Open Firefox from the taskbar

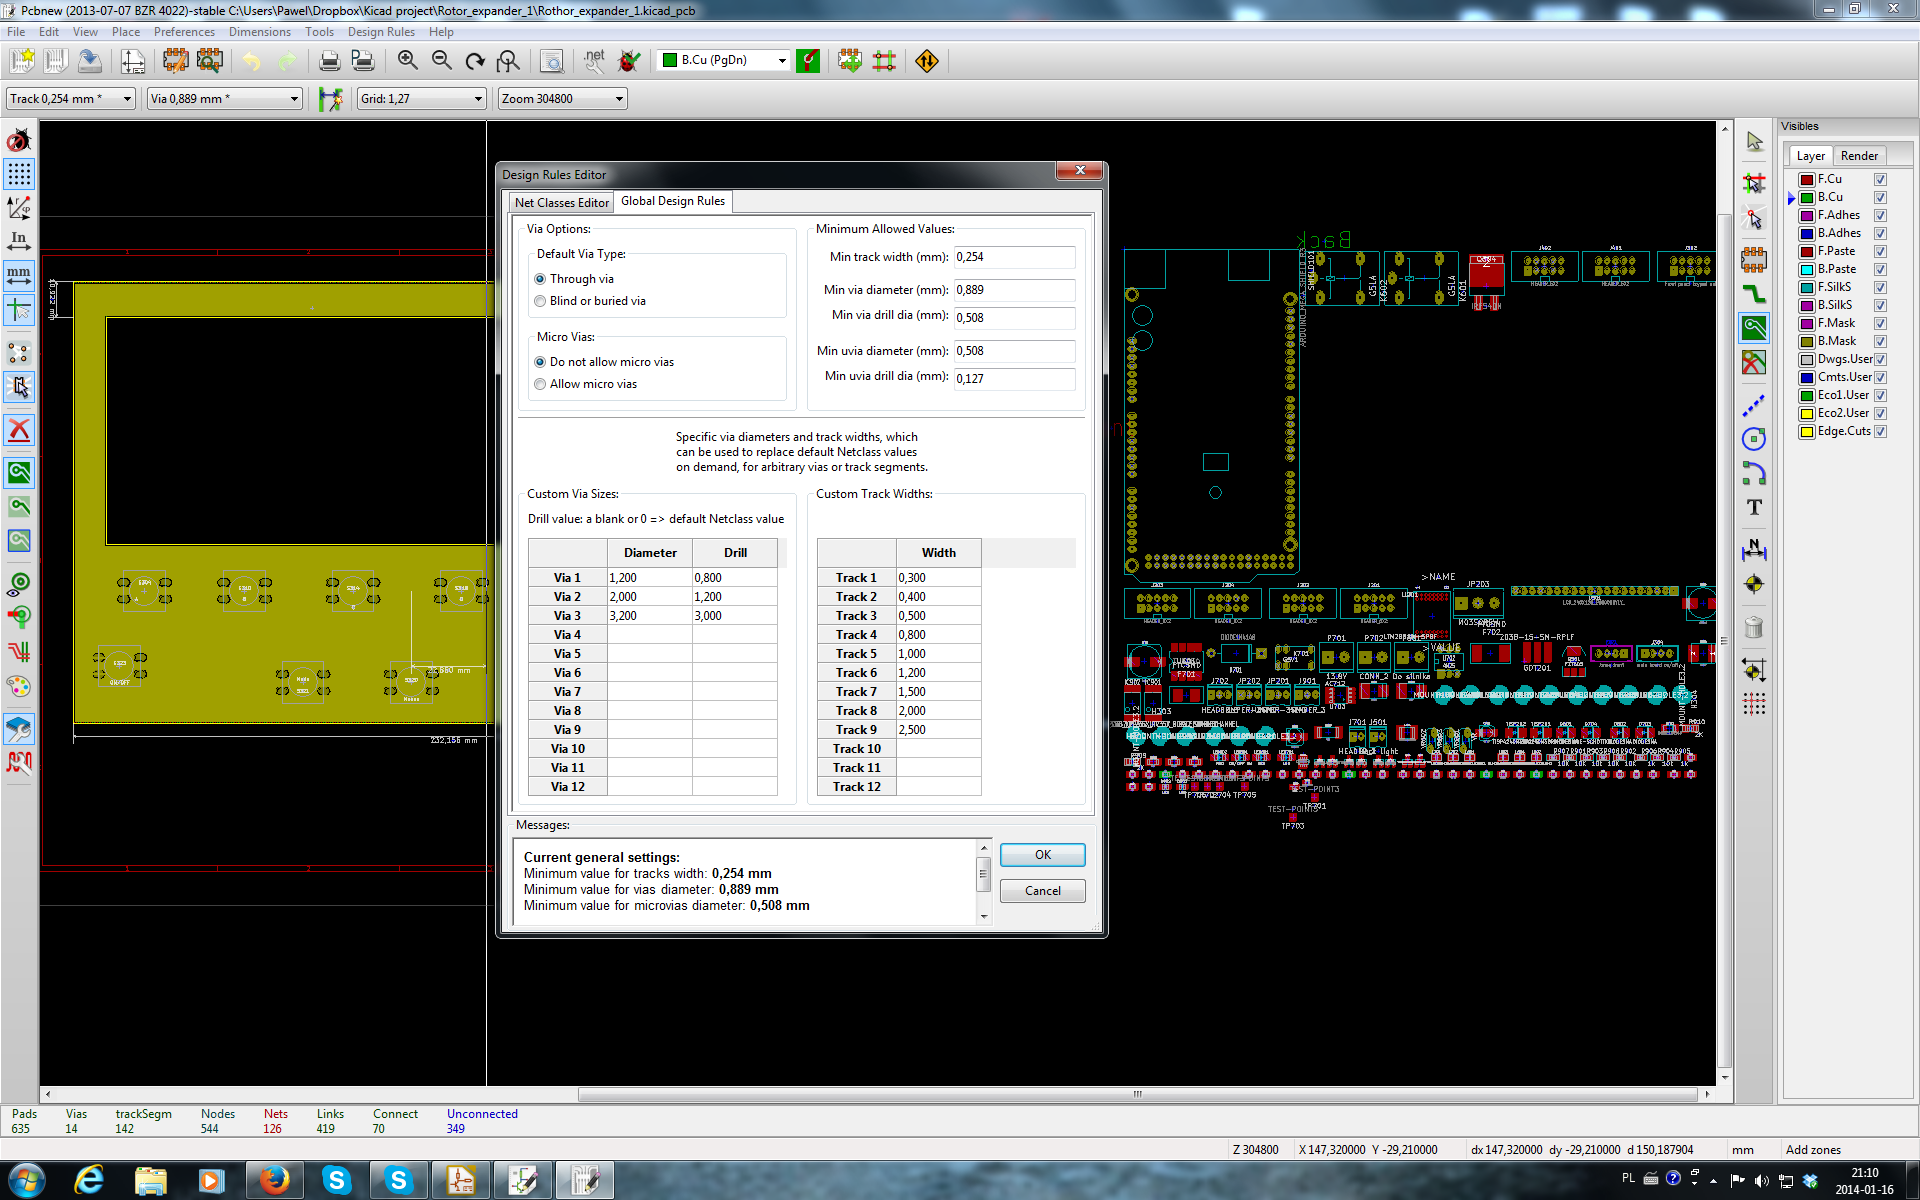click(x=274, y=1180)
